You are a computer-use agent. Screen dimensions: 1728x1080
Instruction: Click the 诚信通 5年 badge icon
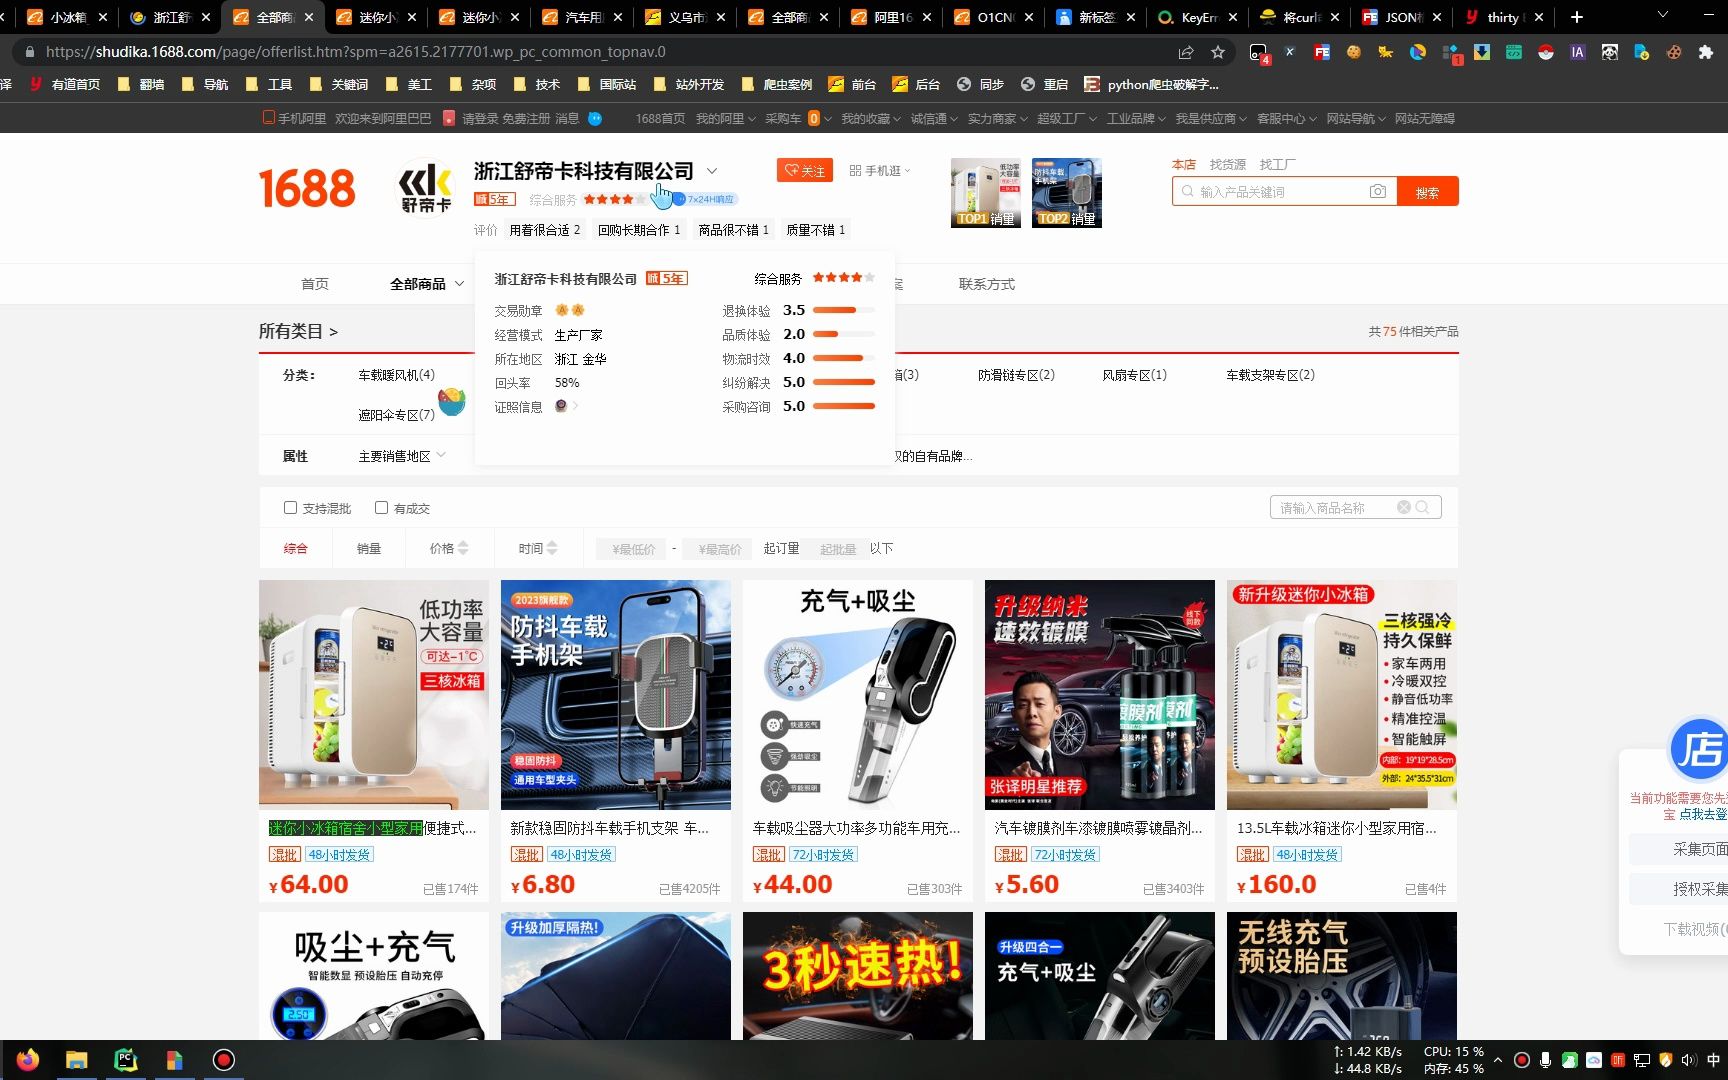pos(493,199)
